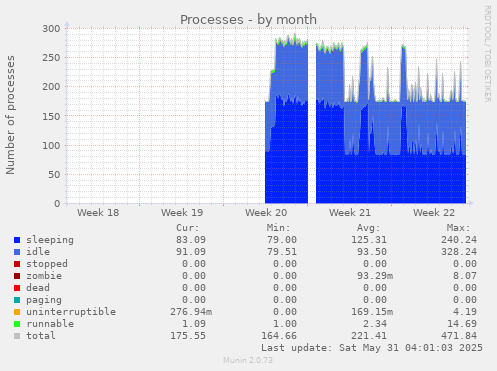The height and width of the screenshot is (371, 497).
Task: Click the 'Week 19' axis label
Action: 182,213
